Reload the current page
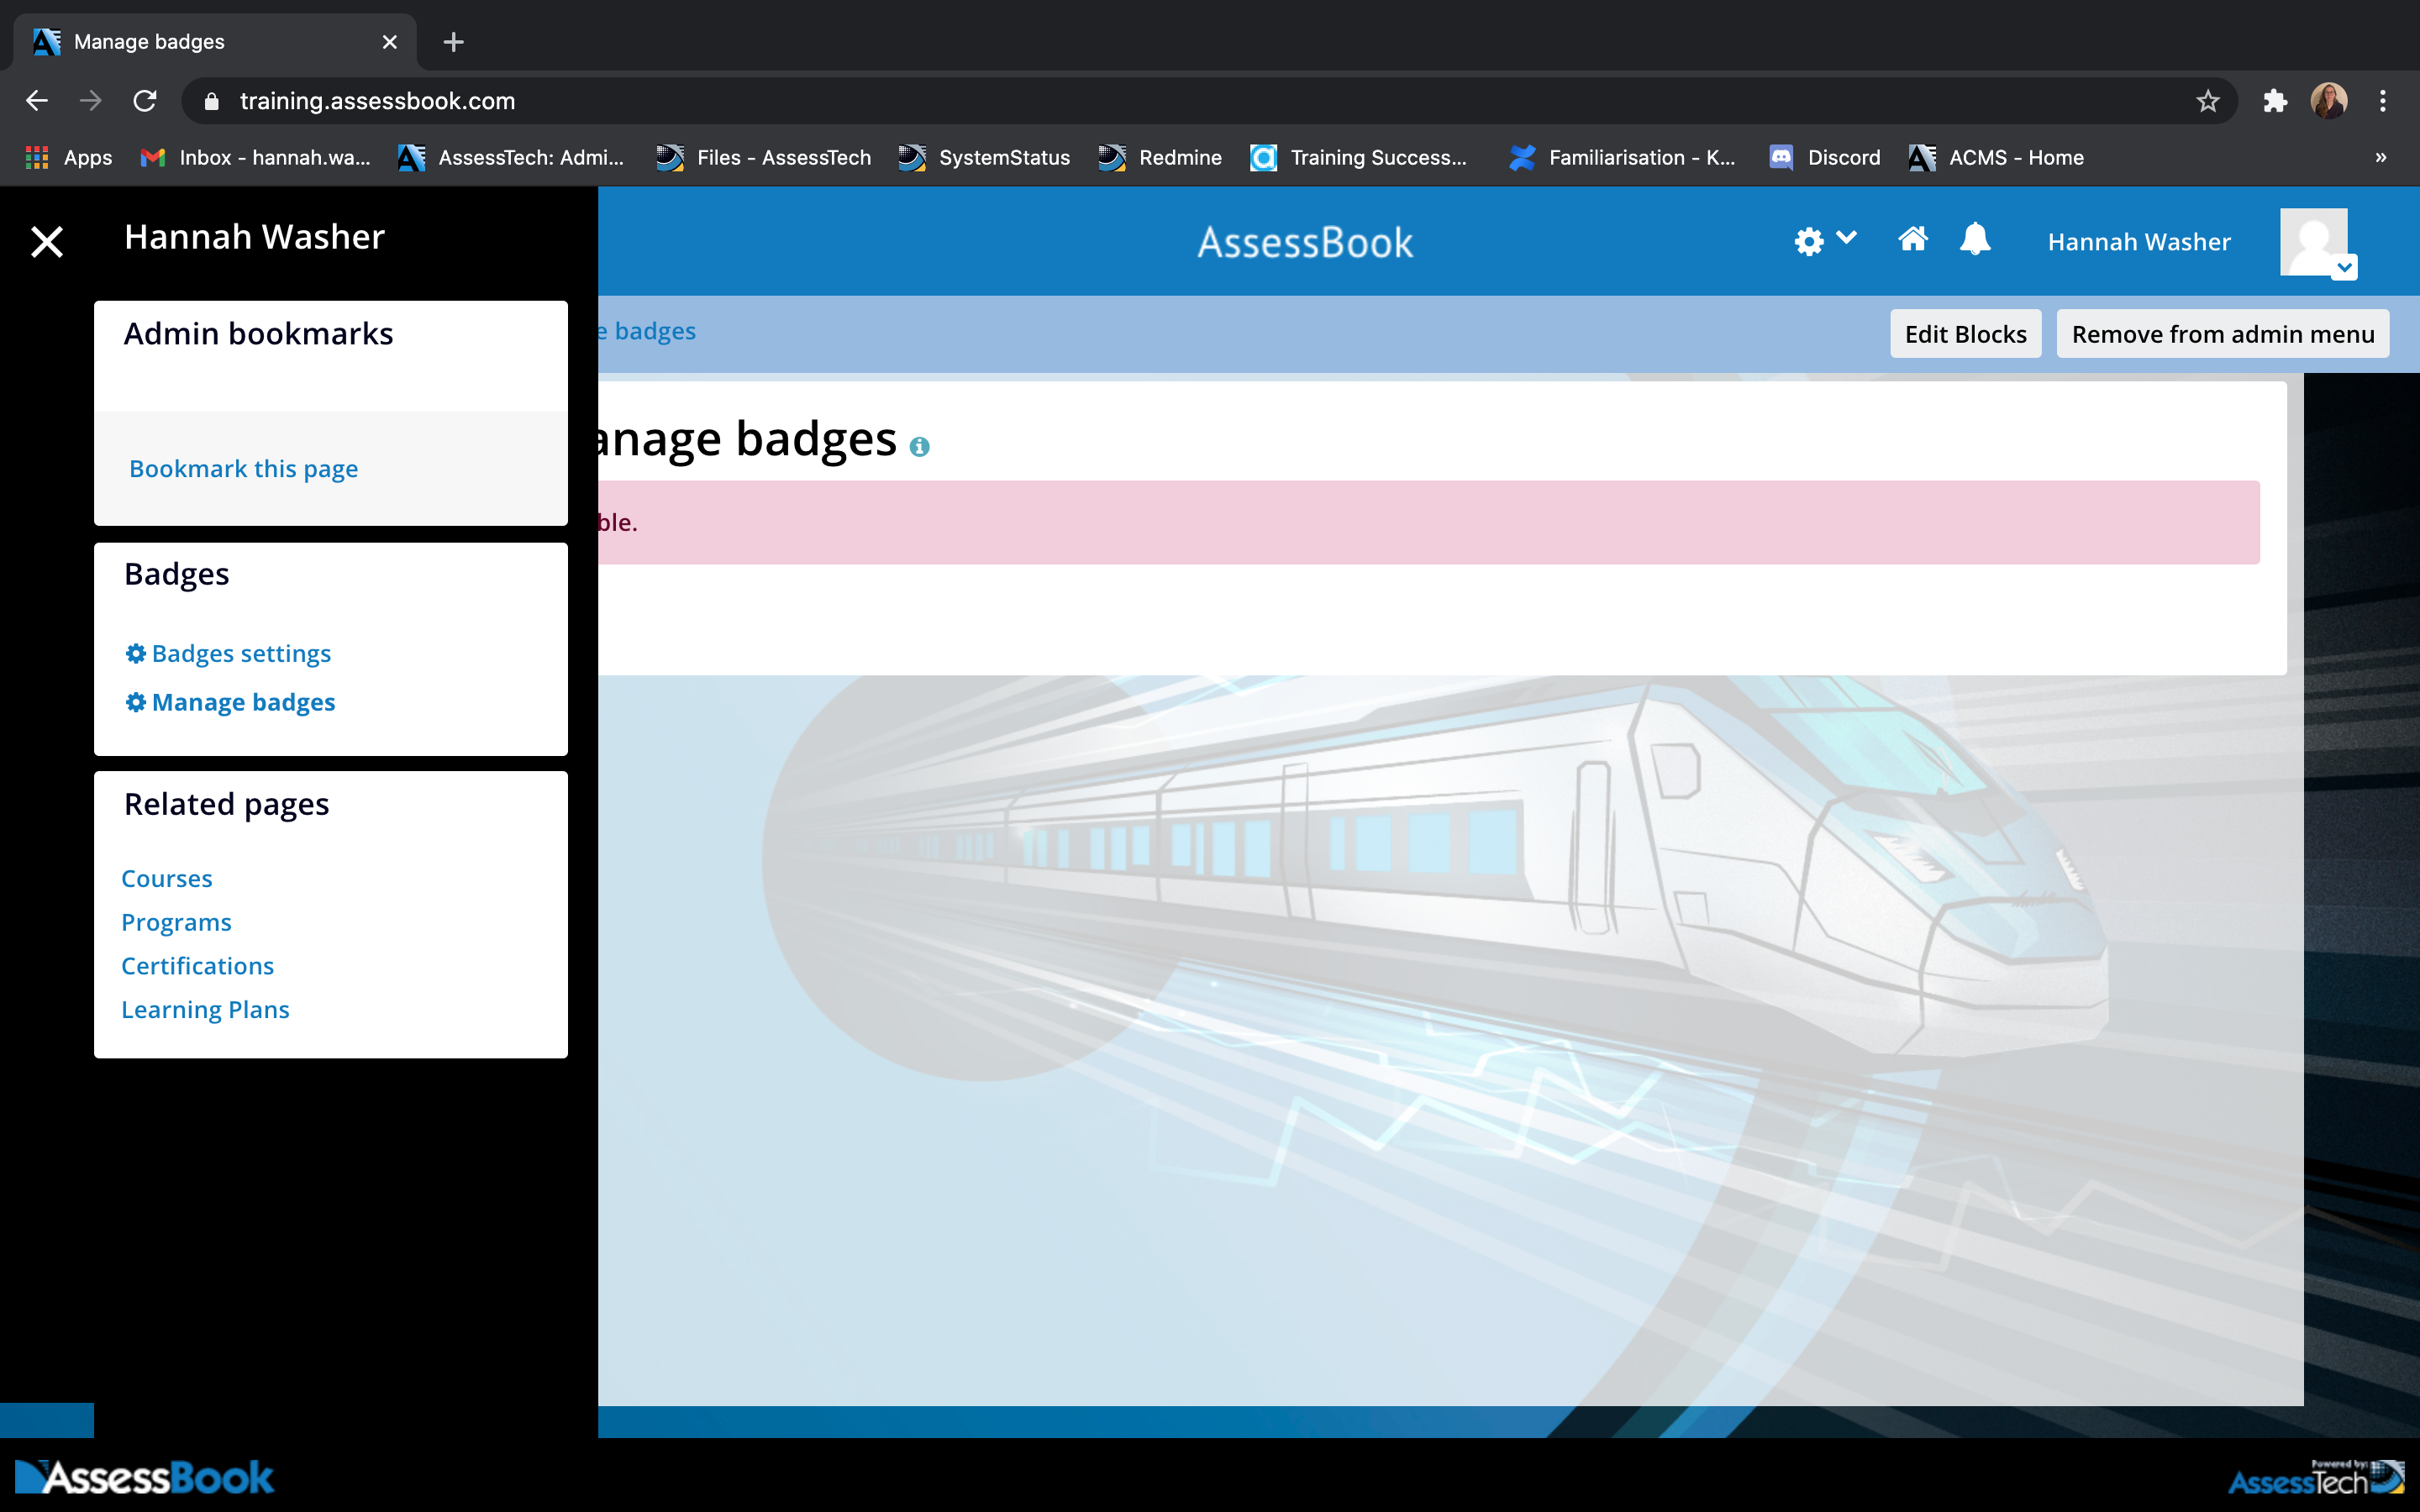The height and width of the screenshot is (1512, 2420). [x=145, y=101]
